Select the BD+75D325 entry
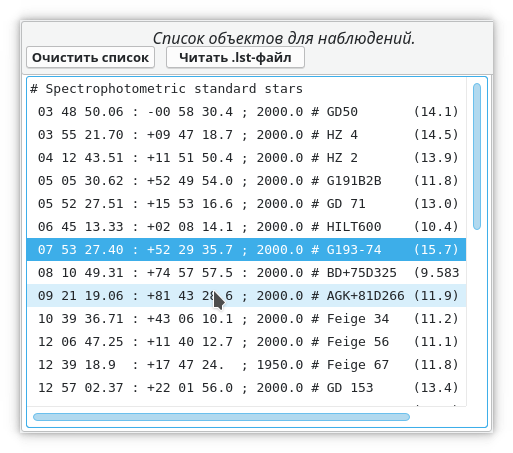Image resolution: width=513 pixels, height=453 pixels. click(x=246, y=273)
